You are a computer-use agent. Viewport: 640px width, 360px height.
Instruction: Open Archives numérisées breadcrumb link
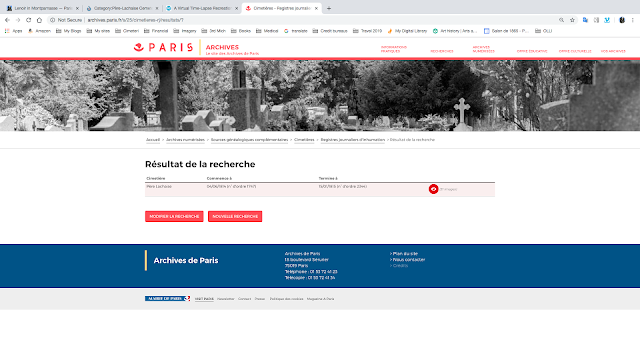point(185,140)
